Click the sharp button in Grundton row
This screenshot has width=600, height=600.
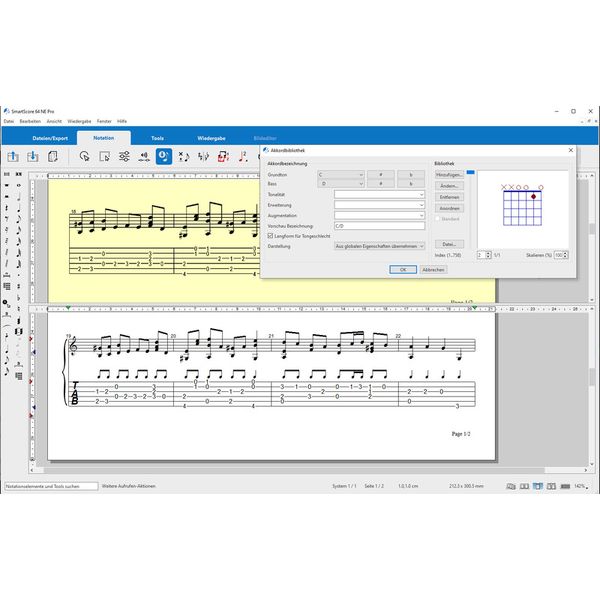pos(380,174)
